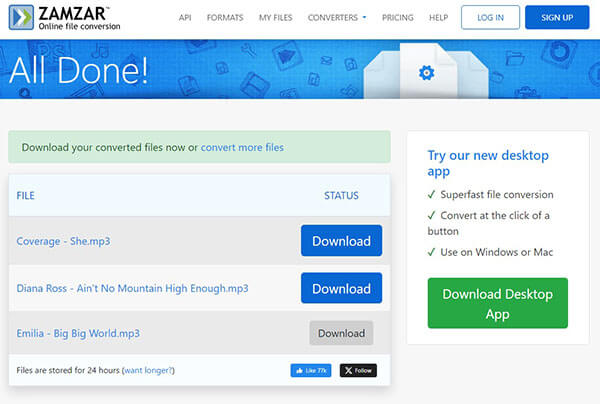The image size is (600, 404).
Task: Open the Pricing page
Action: [398, 18]
